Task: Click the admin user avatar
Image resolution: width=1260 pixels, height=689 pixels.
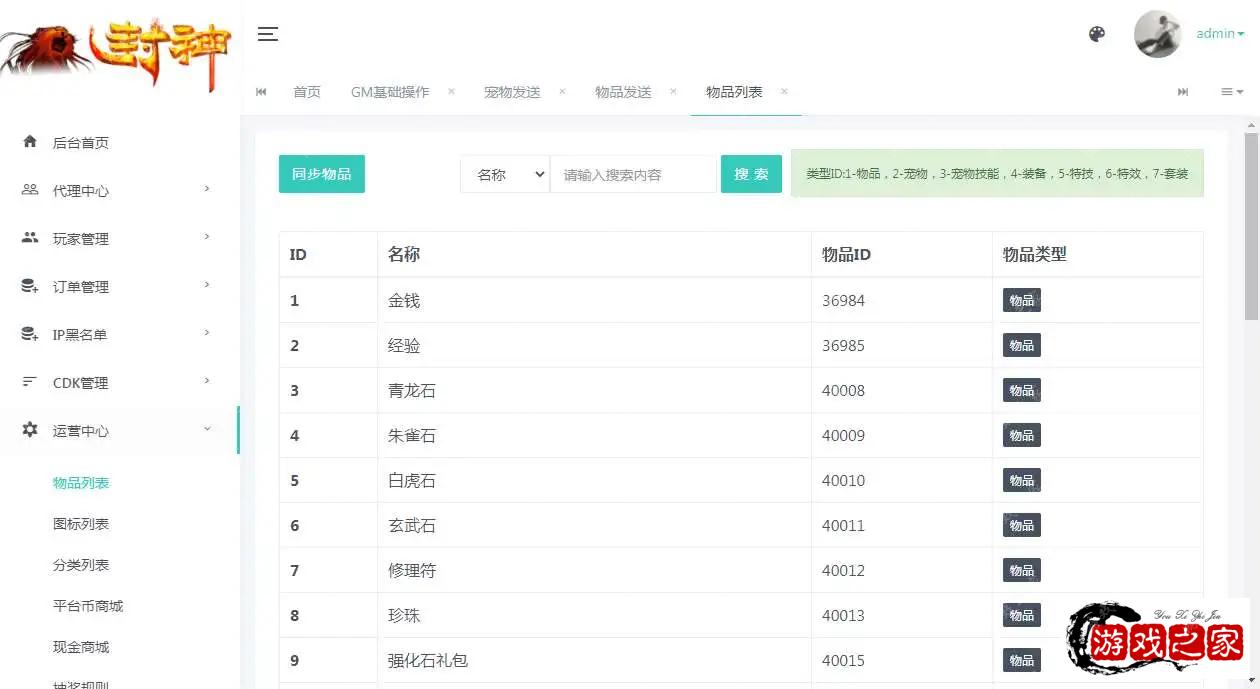Action: [1157, 34]
